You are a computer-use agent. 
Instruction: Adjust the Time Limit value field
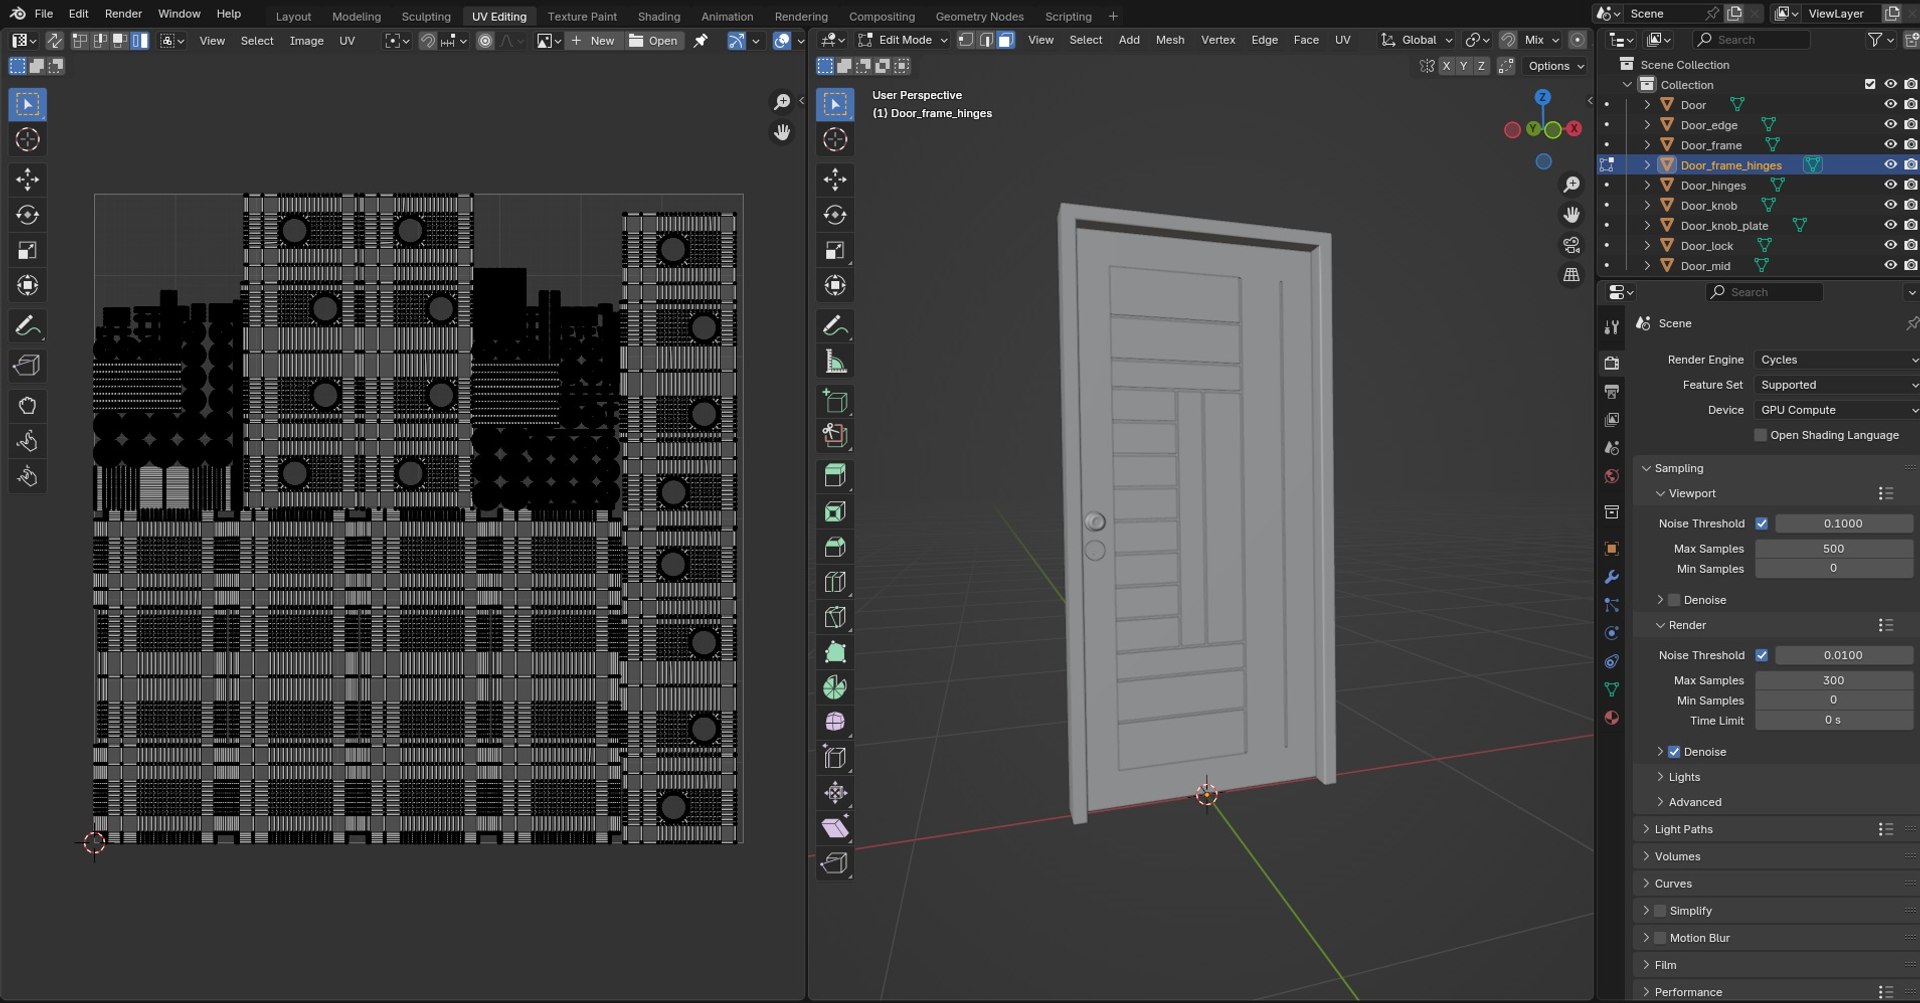tap(1833, 720)
